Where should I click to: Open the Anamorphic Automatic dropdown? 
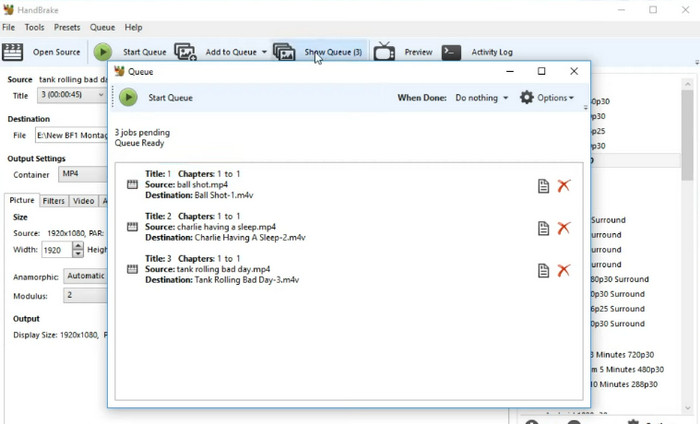[x=85, y=276]
